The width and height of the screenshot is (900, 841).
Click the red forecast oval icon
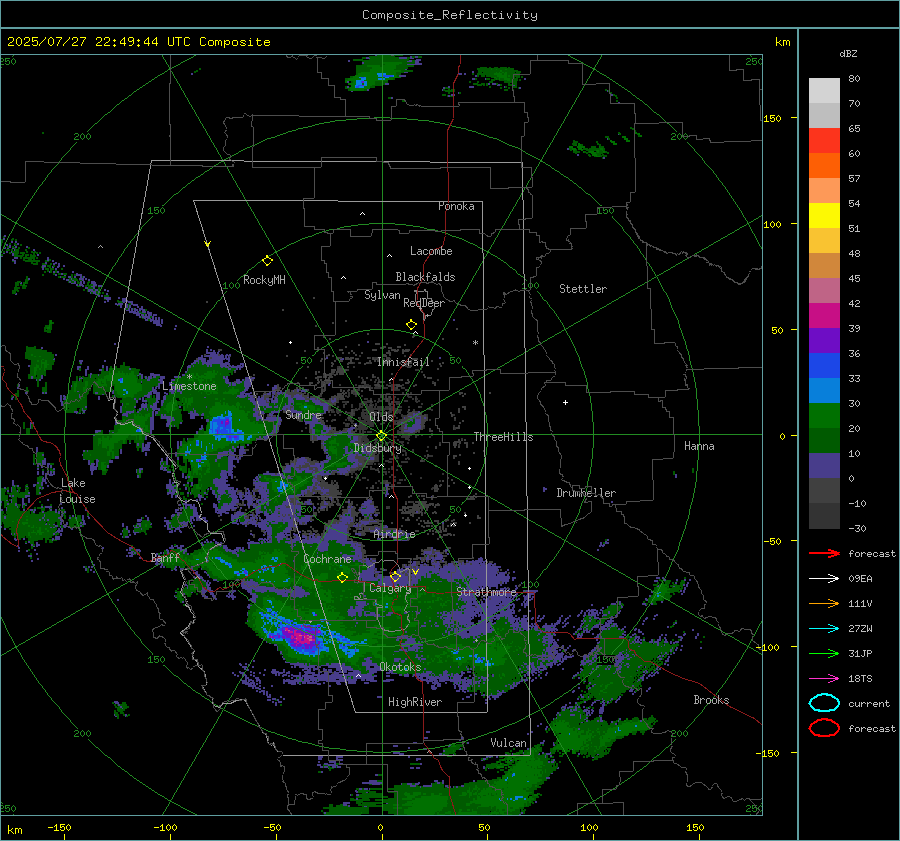(x=824, y=728)
